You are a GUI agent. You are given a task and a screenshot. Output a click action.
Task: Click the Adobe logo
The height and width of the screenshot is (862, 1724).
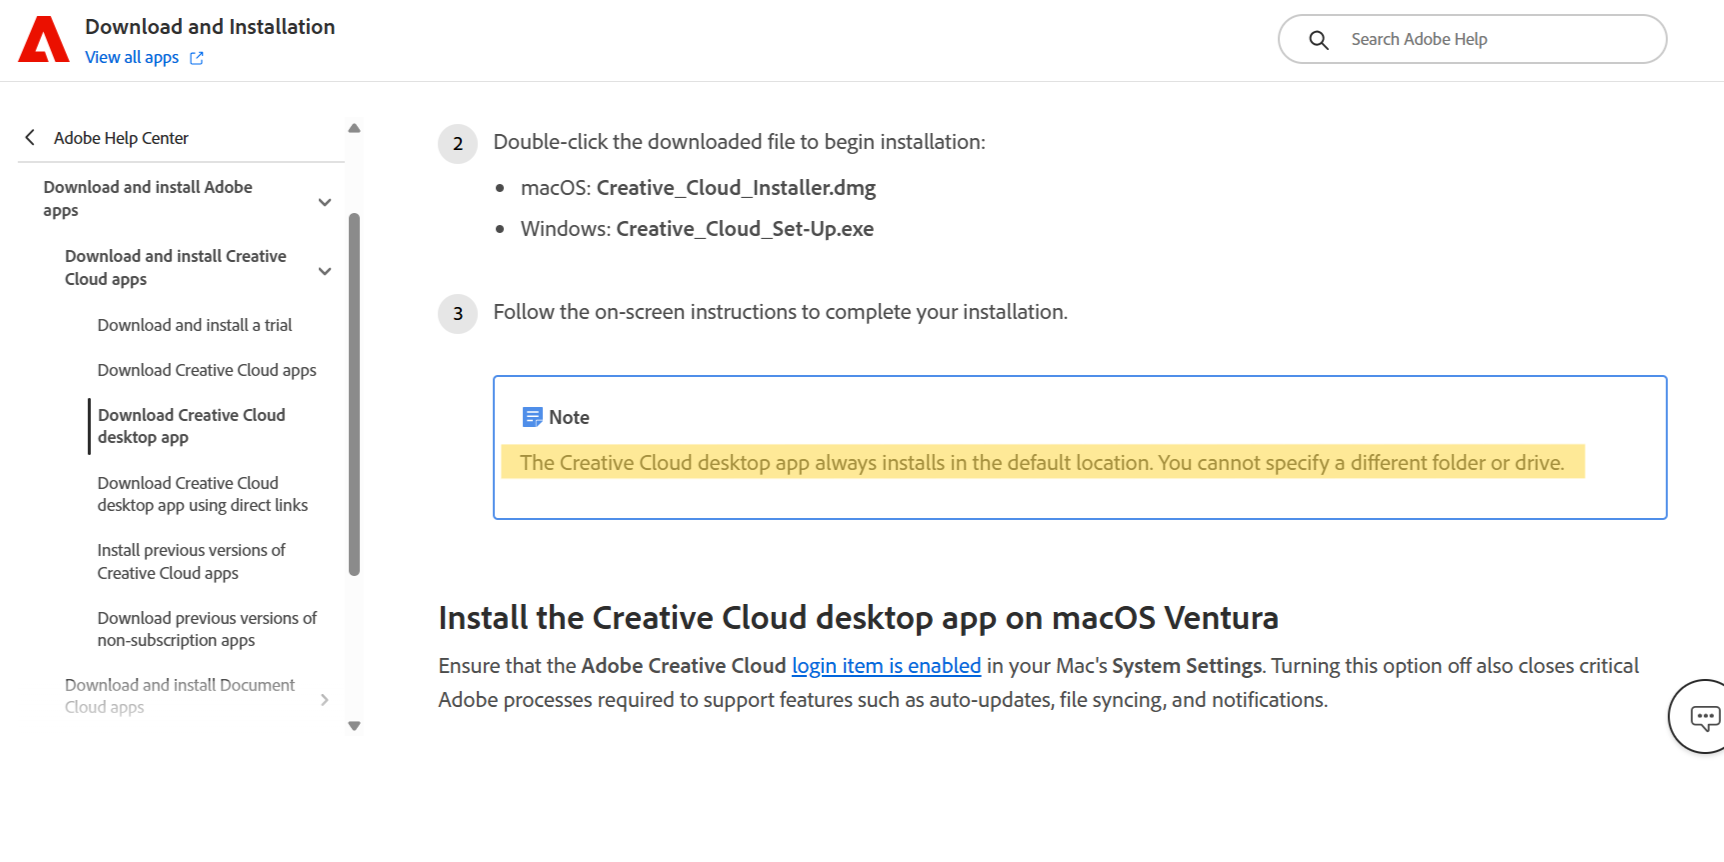[44, 39]
